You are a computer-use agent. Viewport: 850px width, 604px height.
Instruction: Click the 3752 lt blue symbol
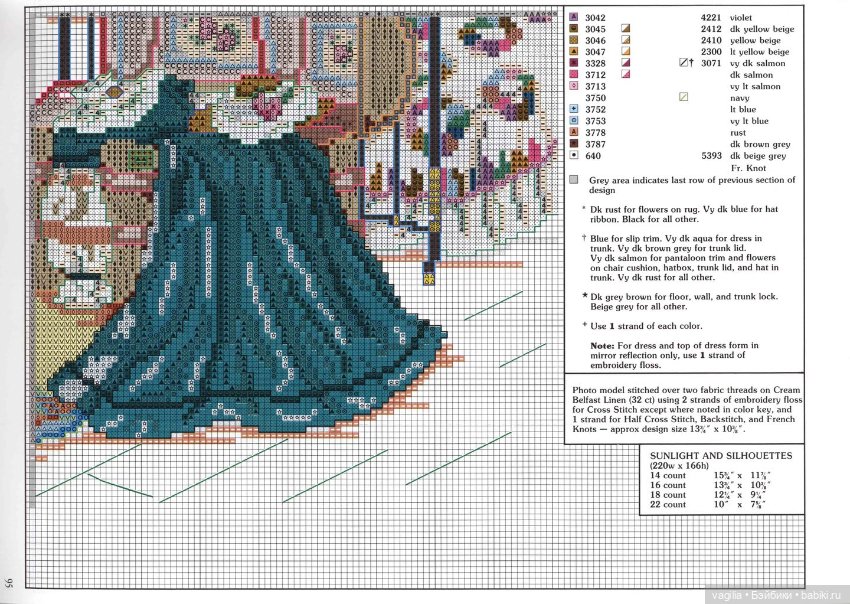coord(572,110)
